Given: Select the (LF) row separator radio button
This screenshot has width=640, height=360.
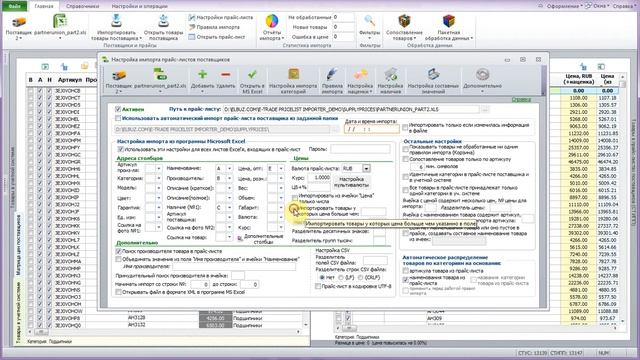Looking at the screenshot, I should [341, 278].
